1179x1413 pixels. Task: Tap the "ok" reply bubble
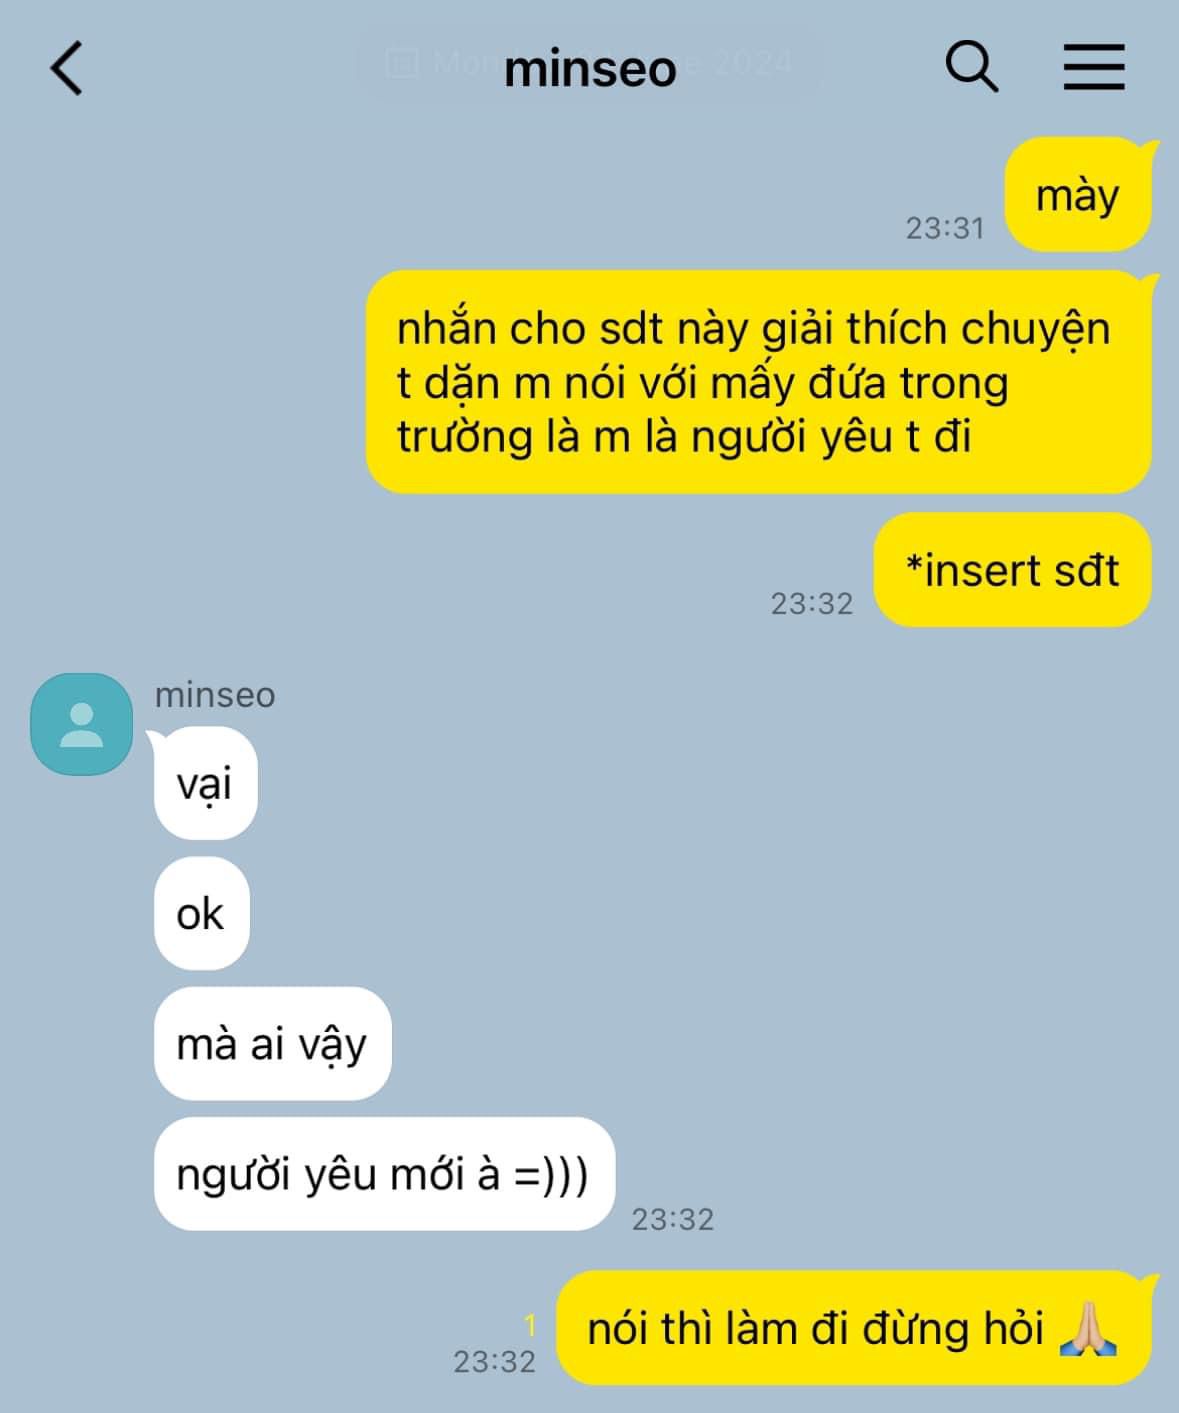201,913
